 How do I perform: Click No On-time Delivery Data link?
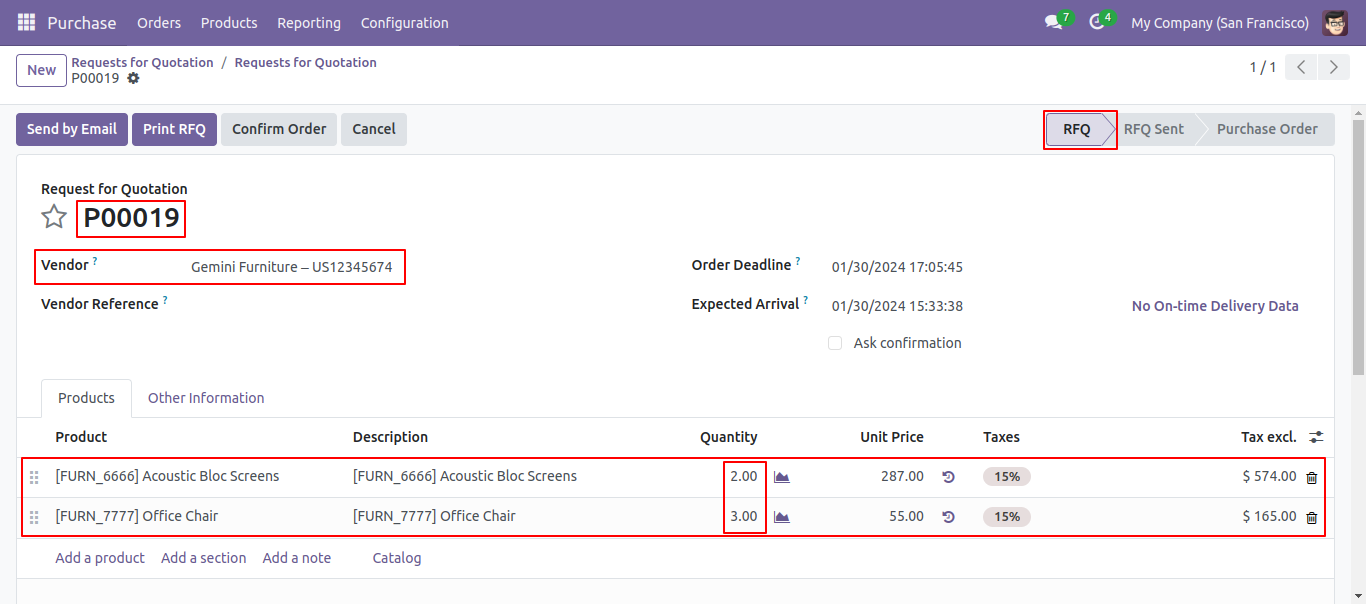(x=1215, y=306)
